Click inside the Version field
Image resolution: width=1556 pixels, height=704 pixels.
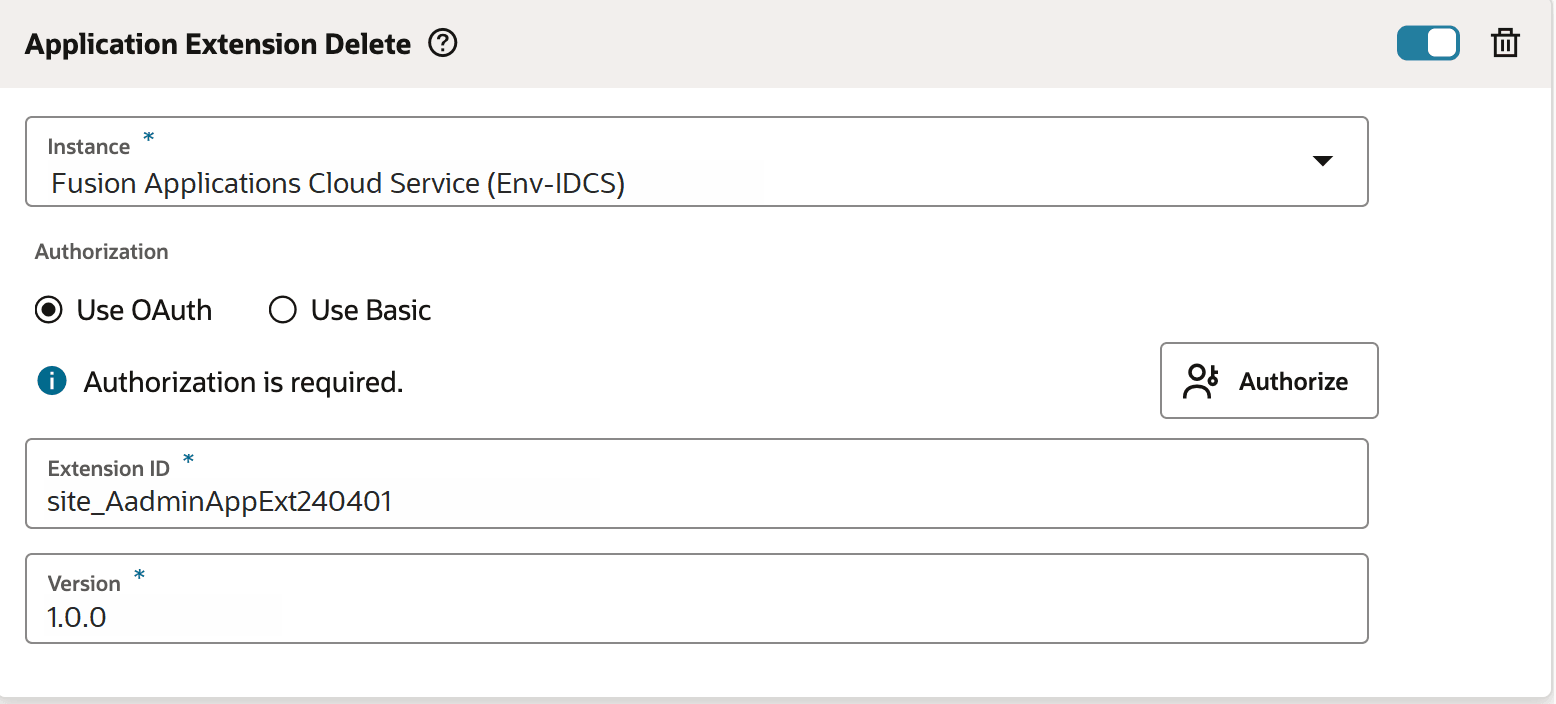point(400,617)
